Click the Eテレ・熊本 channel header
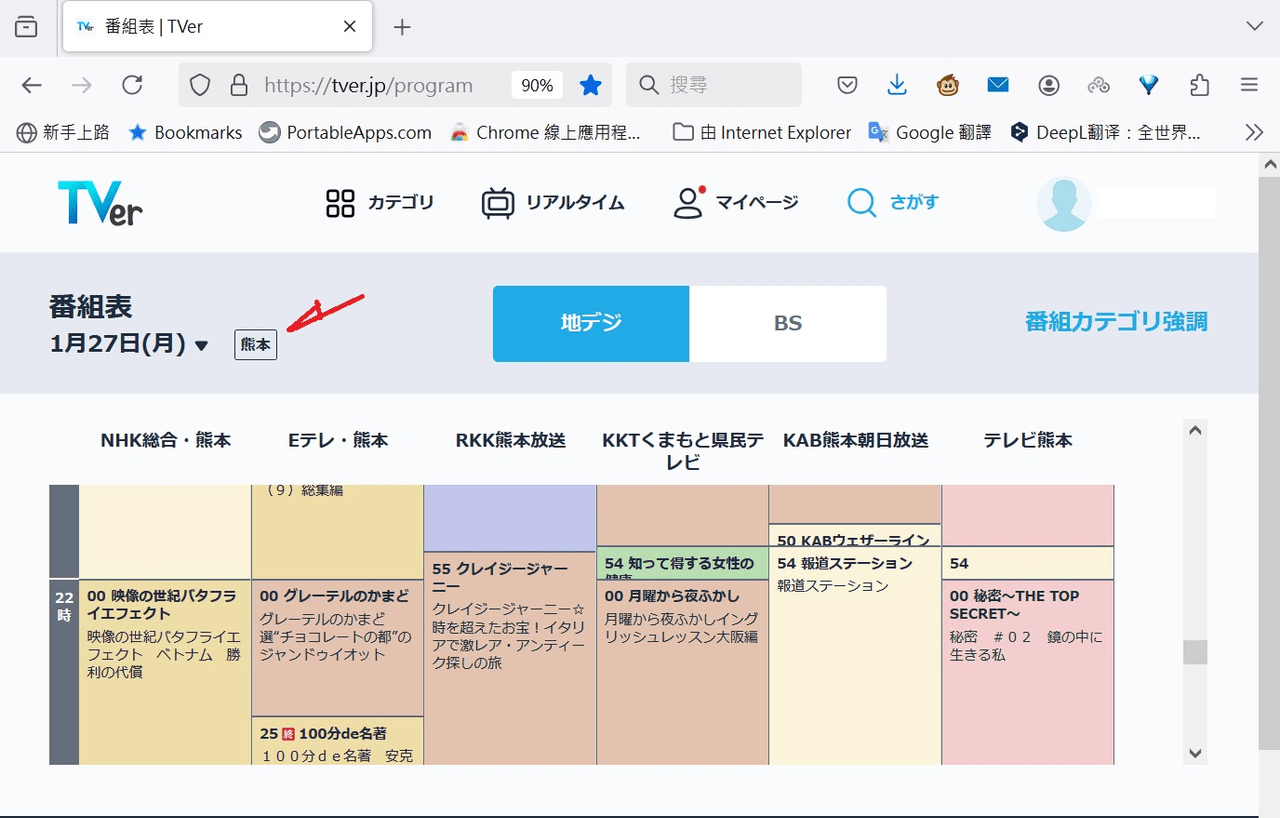 click(338, 440)
